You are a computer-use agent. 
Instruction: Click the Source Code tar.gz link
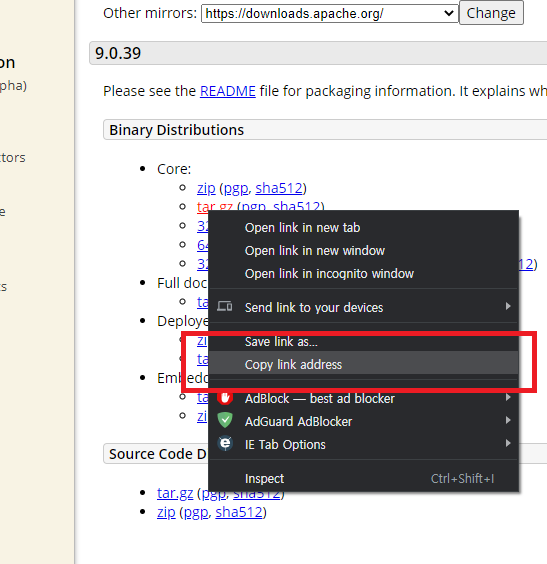(x=175, y=493)
